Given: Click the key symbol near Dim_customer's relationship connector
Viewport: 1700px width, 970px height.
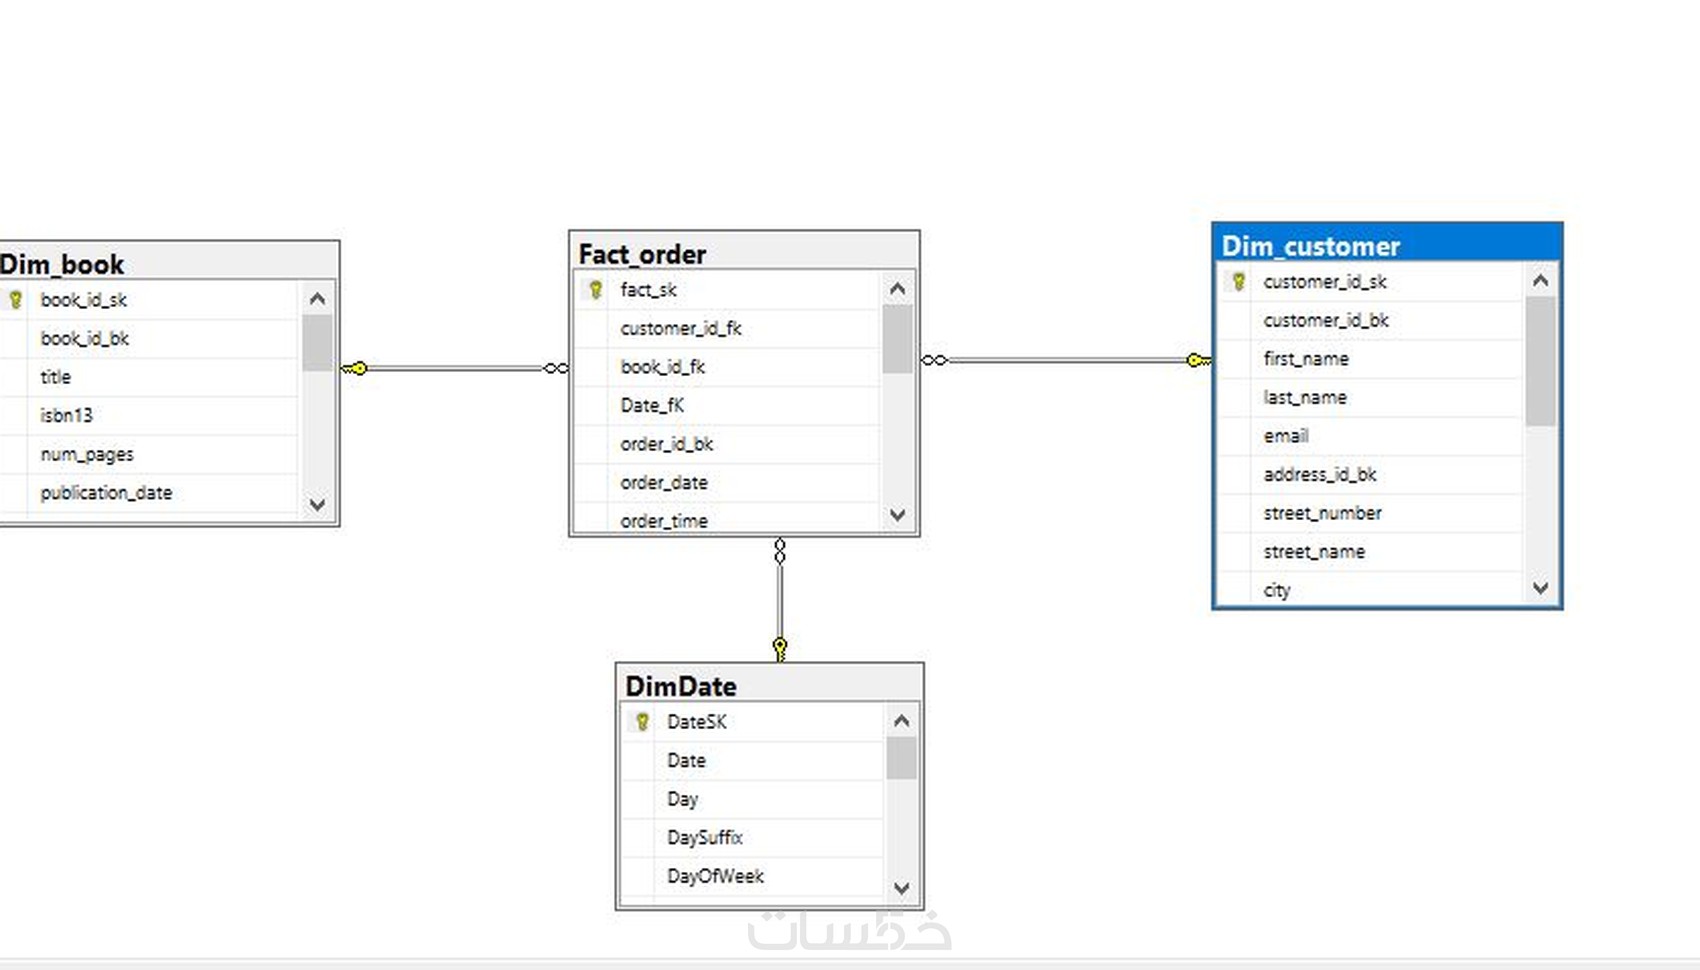Looking at the screenshot, I should tap(1197, 359).
